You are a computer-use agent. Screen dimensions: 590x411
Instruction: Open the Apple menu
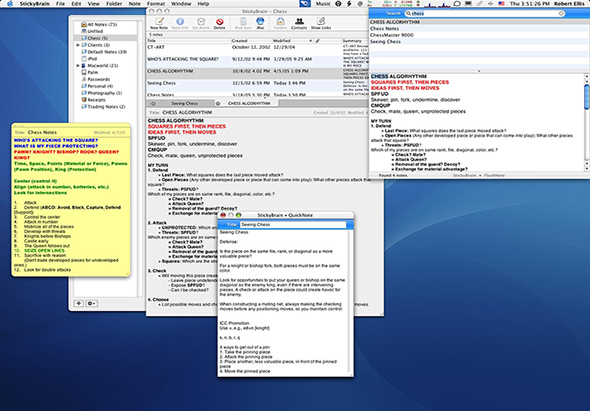pos(10,4)
